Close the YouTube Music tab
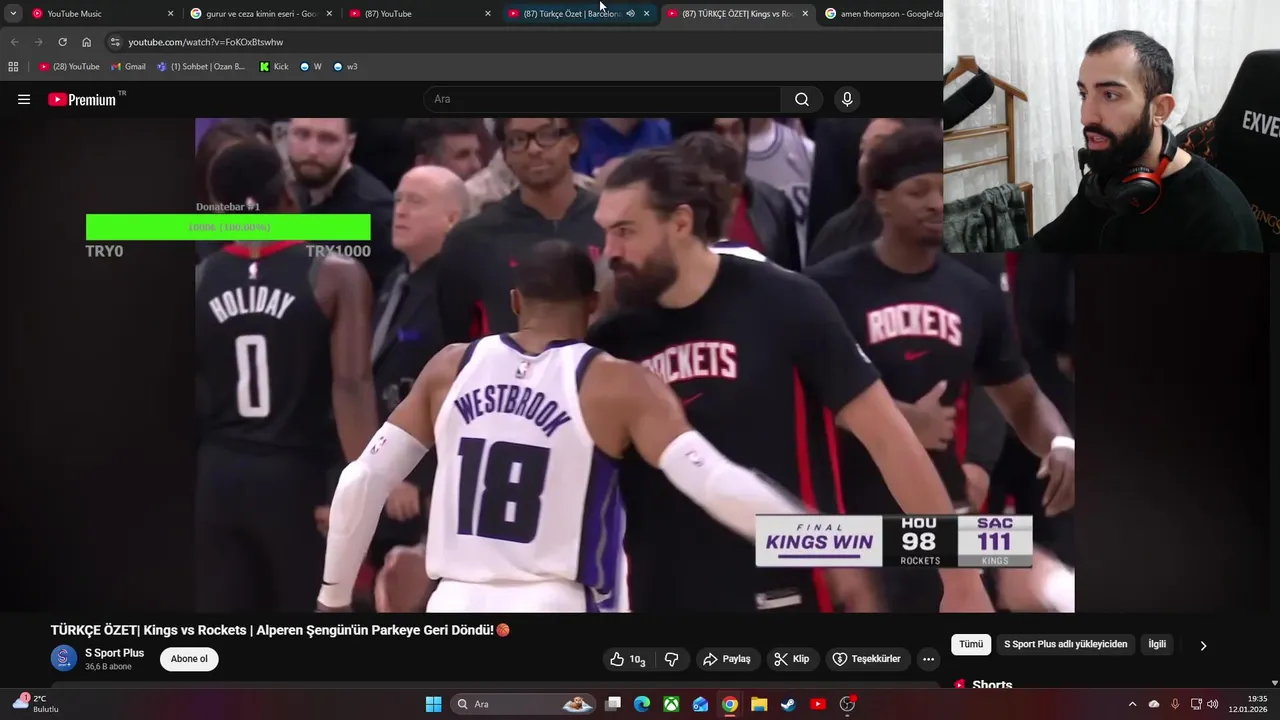1280x720 pixels. (170, 14)
